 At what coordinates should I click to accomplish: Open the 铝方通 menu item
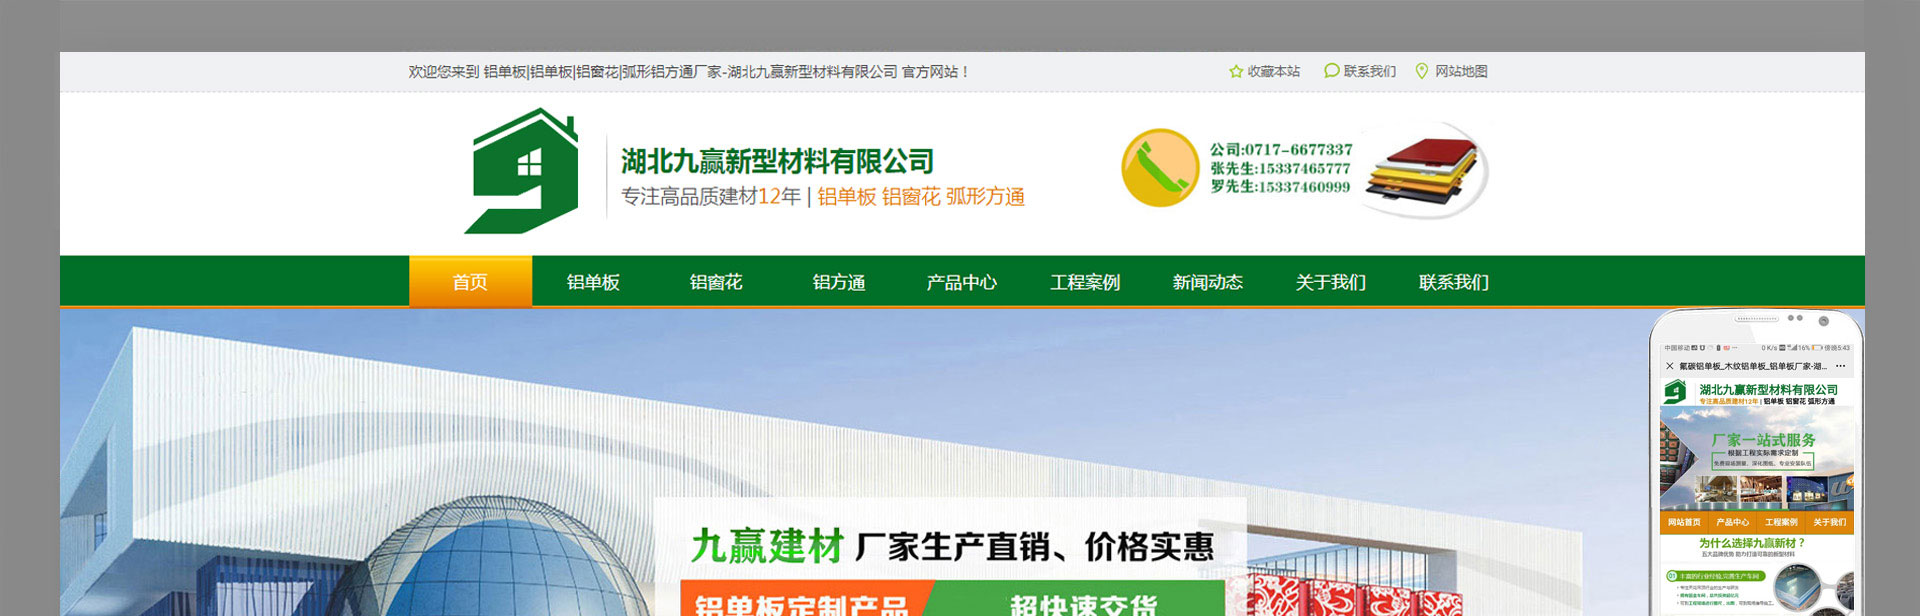pos(839,282)
